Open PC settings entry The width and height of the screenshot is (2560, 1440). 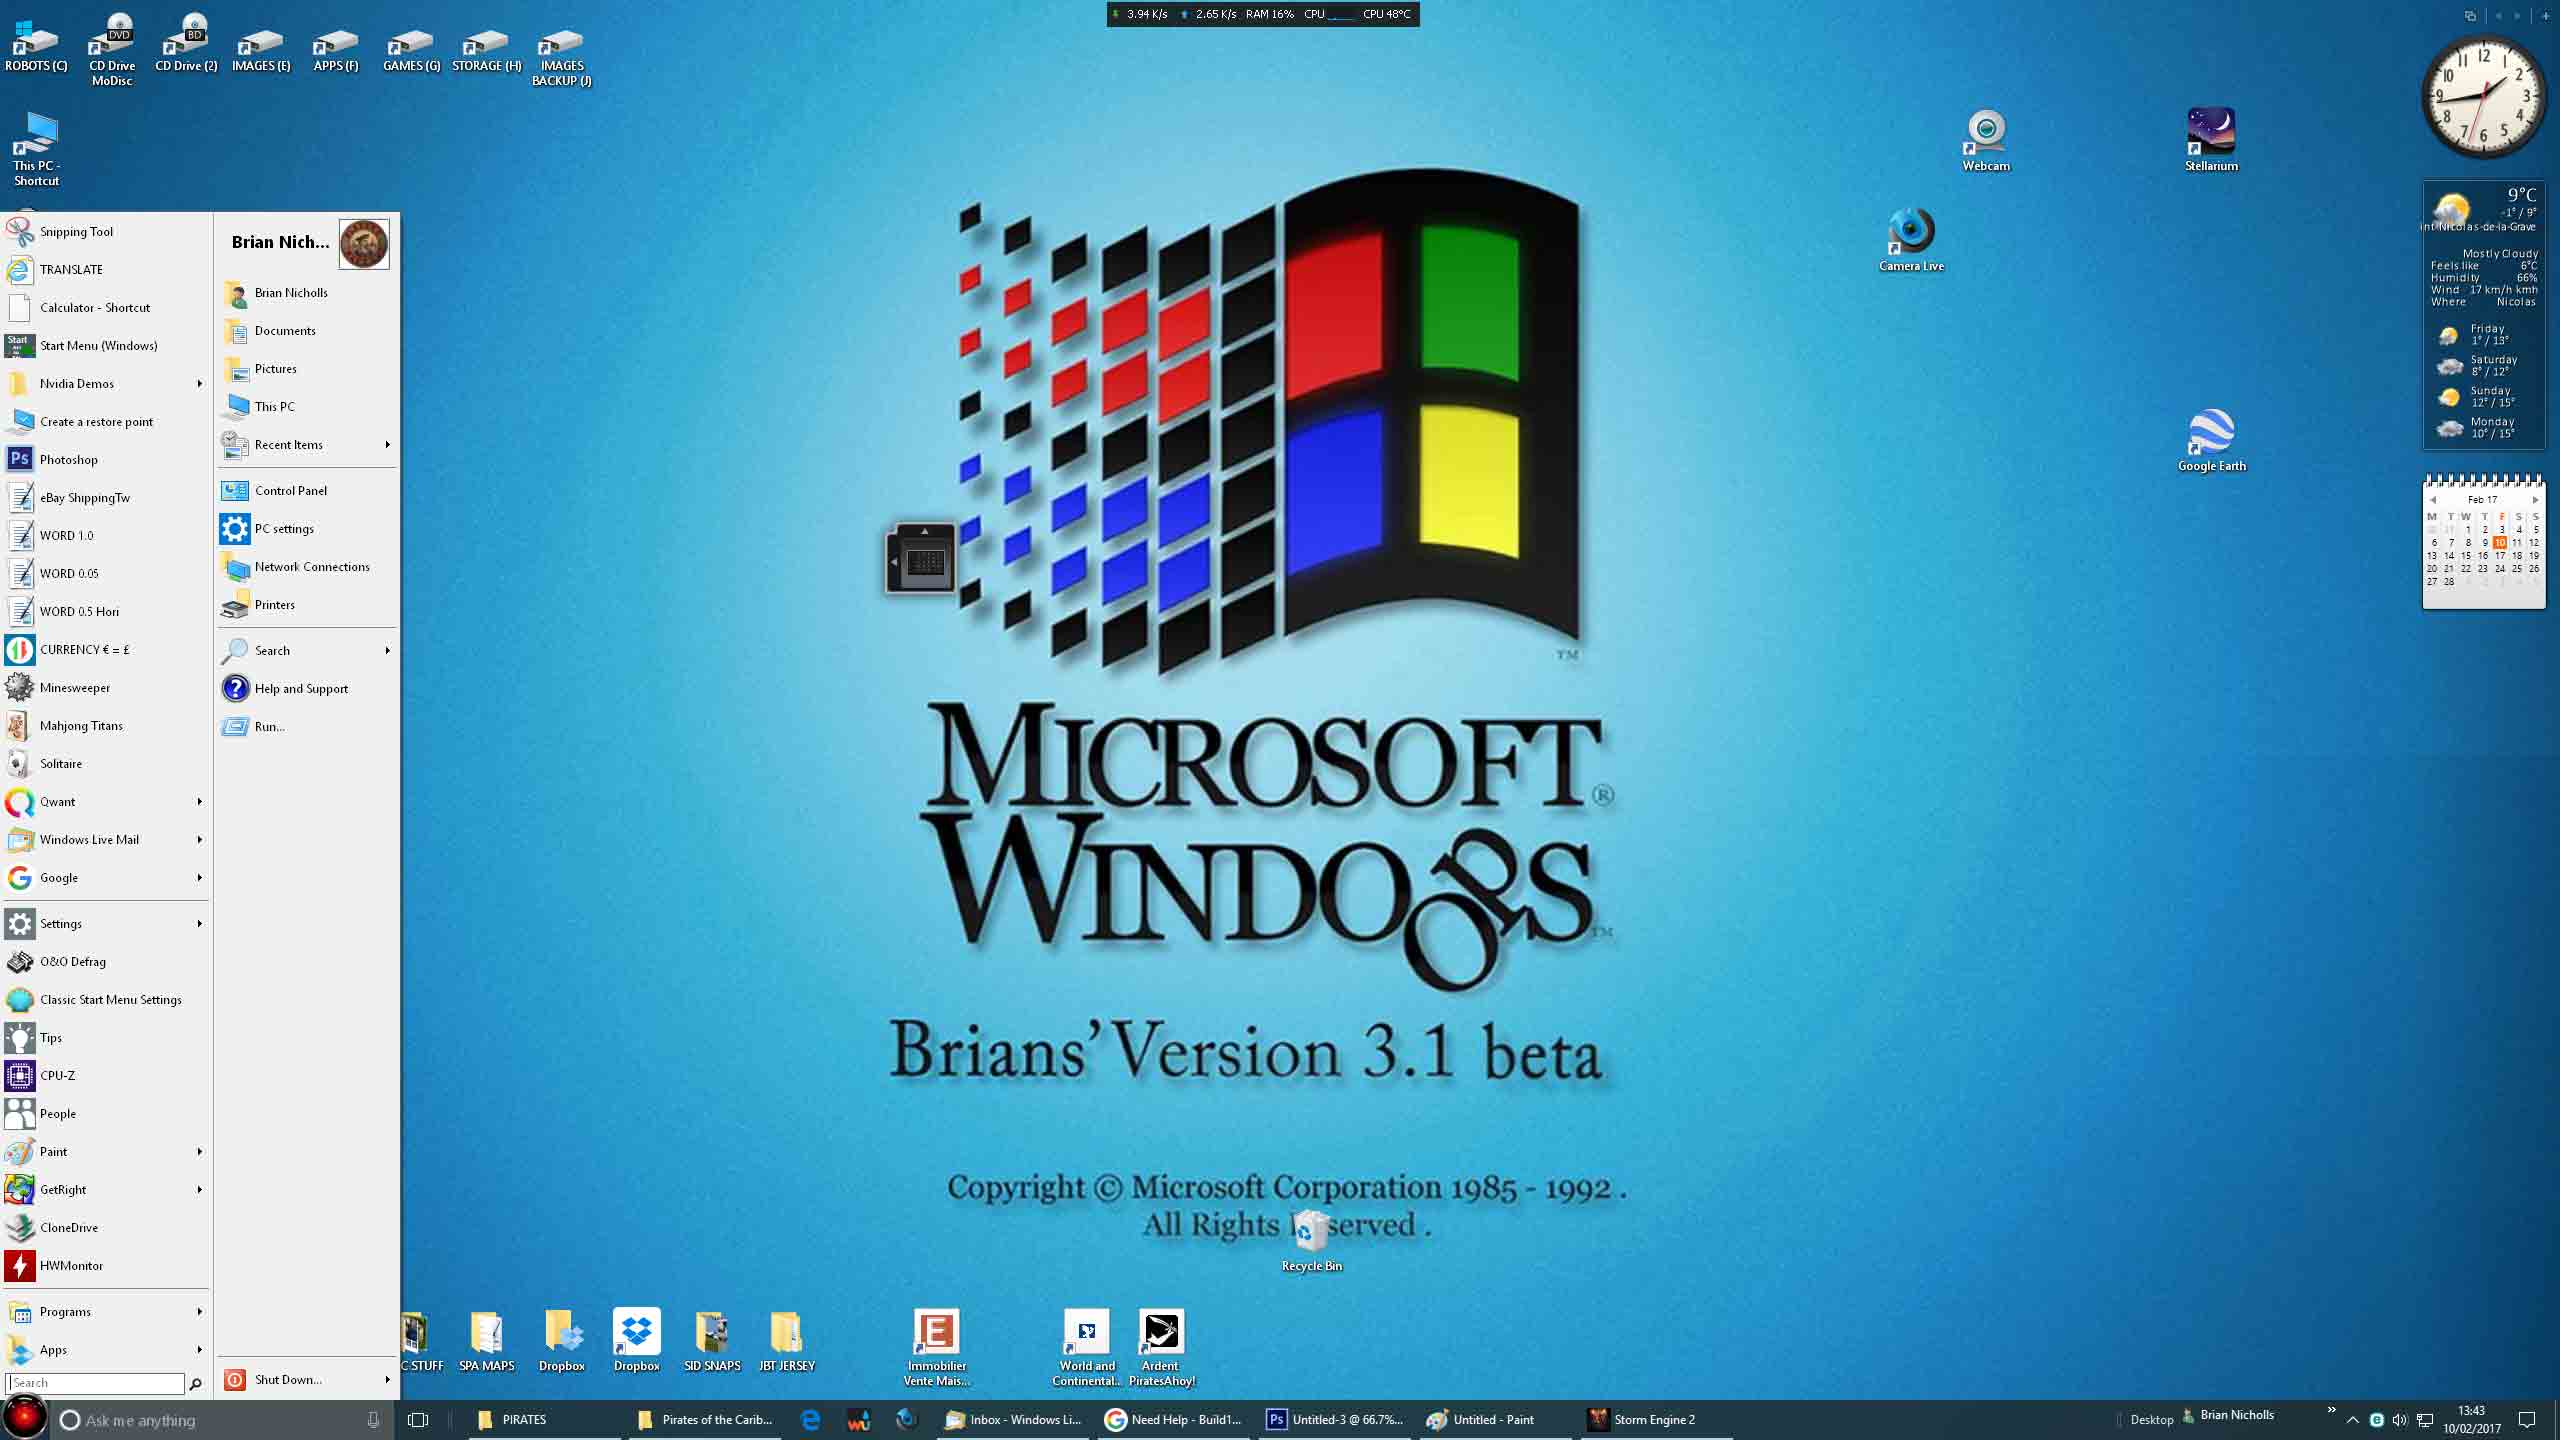(307, 528)
